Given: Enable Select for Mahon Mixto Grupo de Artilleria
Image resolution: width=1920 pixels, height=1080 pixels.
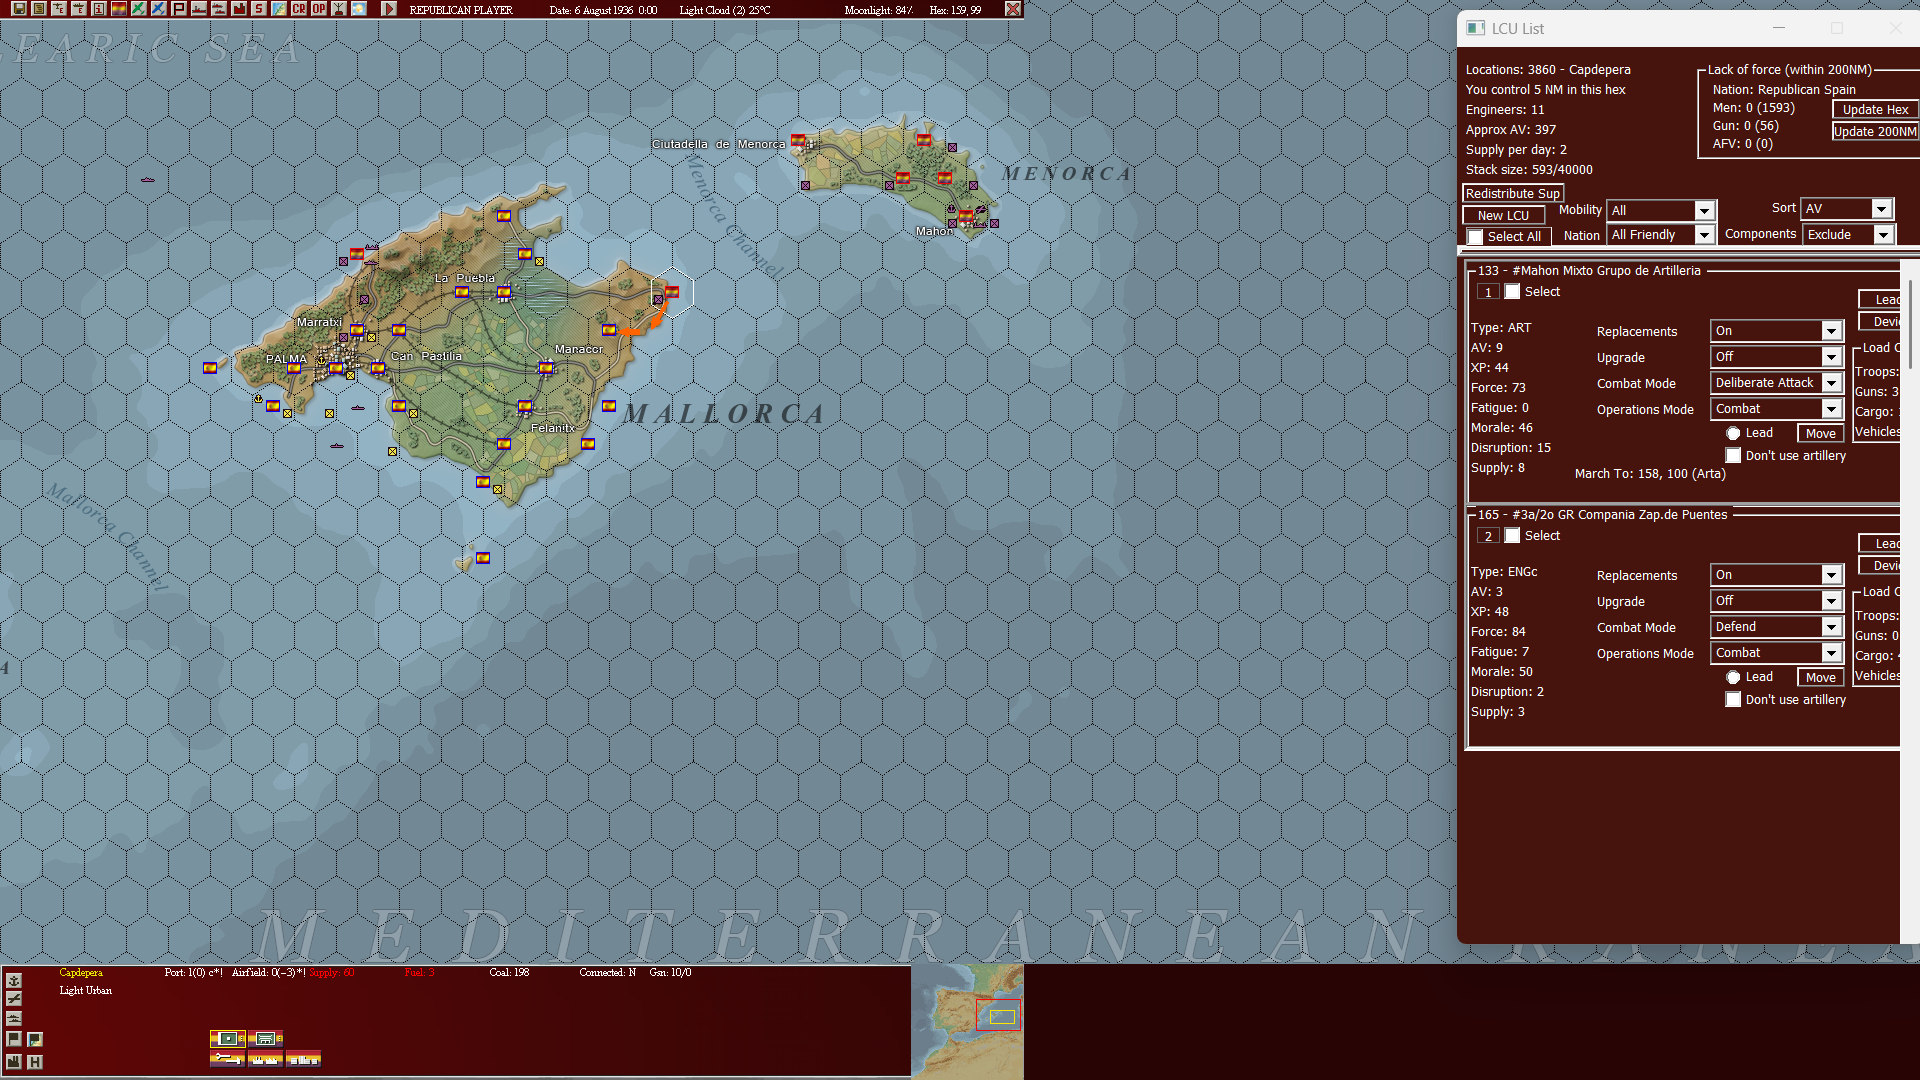Looking at the screenshot, I should [1513, 291].
